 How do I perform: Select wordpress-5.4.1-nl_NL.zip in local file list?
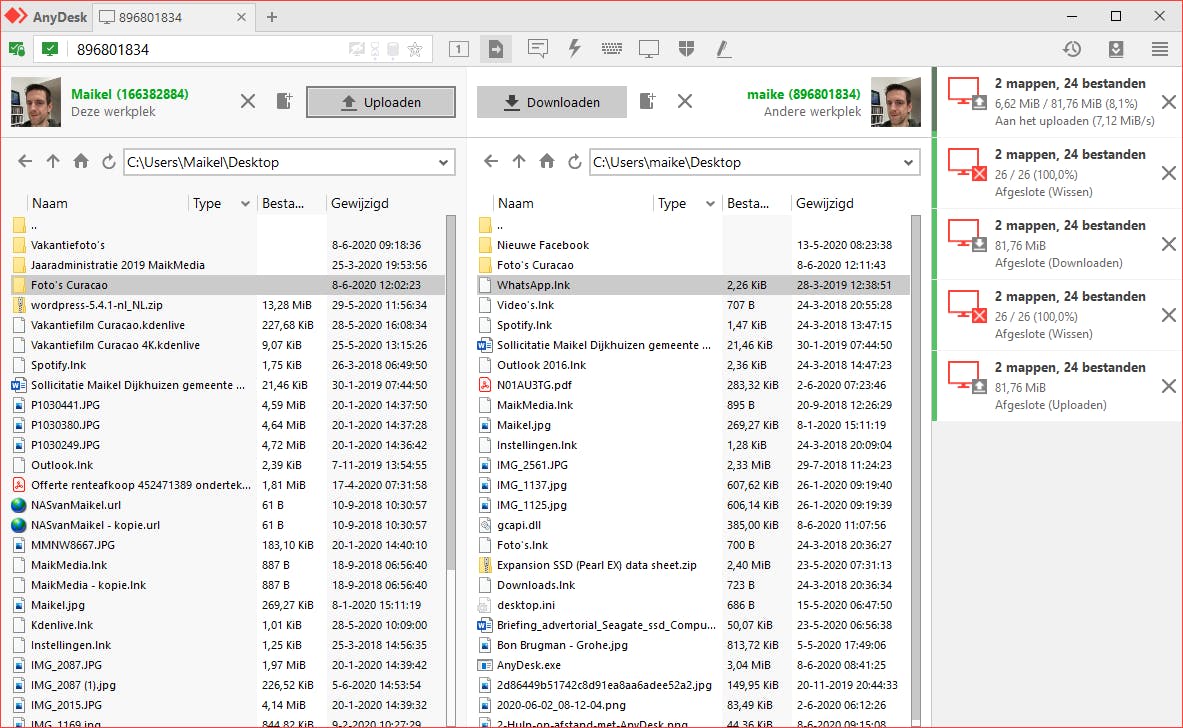point(96,305)
